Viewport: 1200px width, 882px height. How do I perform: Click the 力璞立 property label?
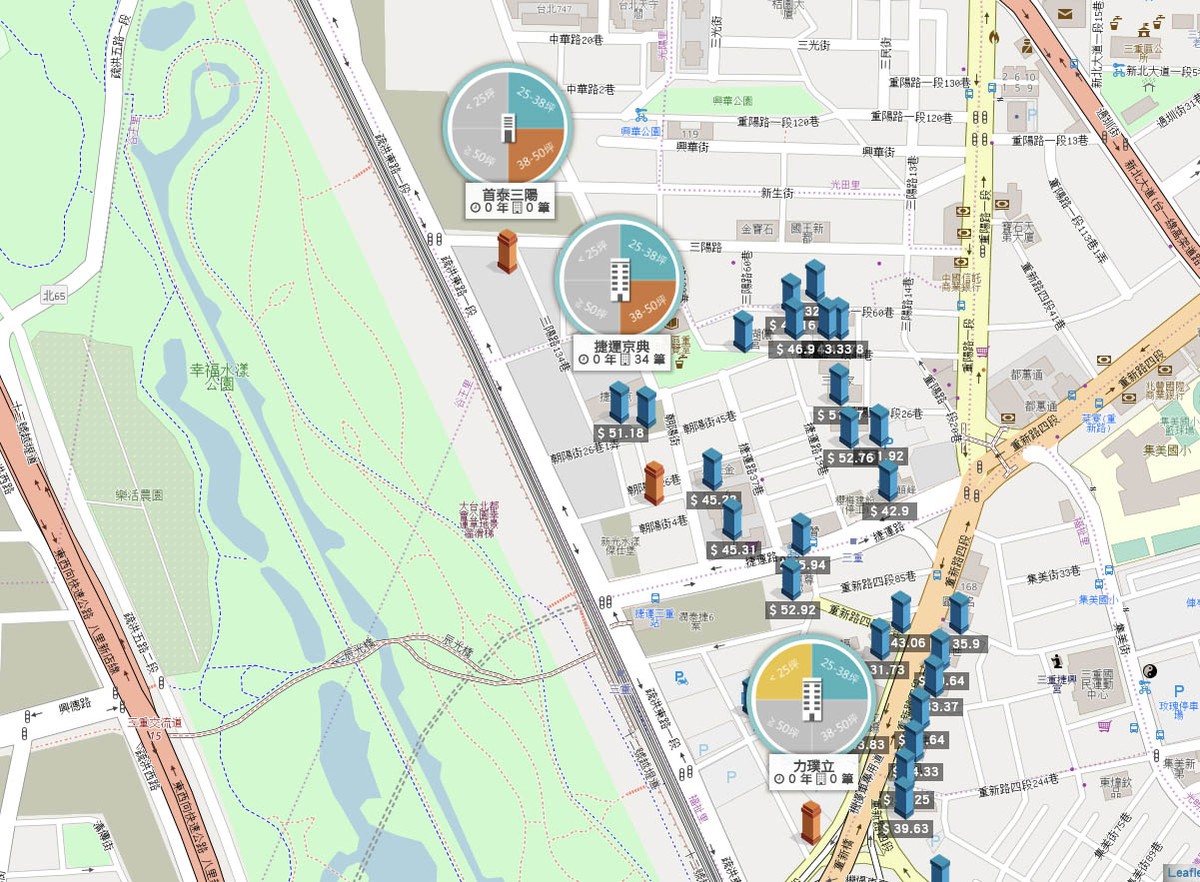[x=813, y=770]
